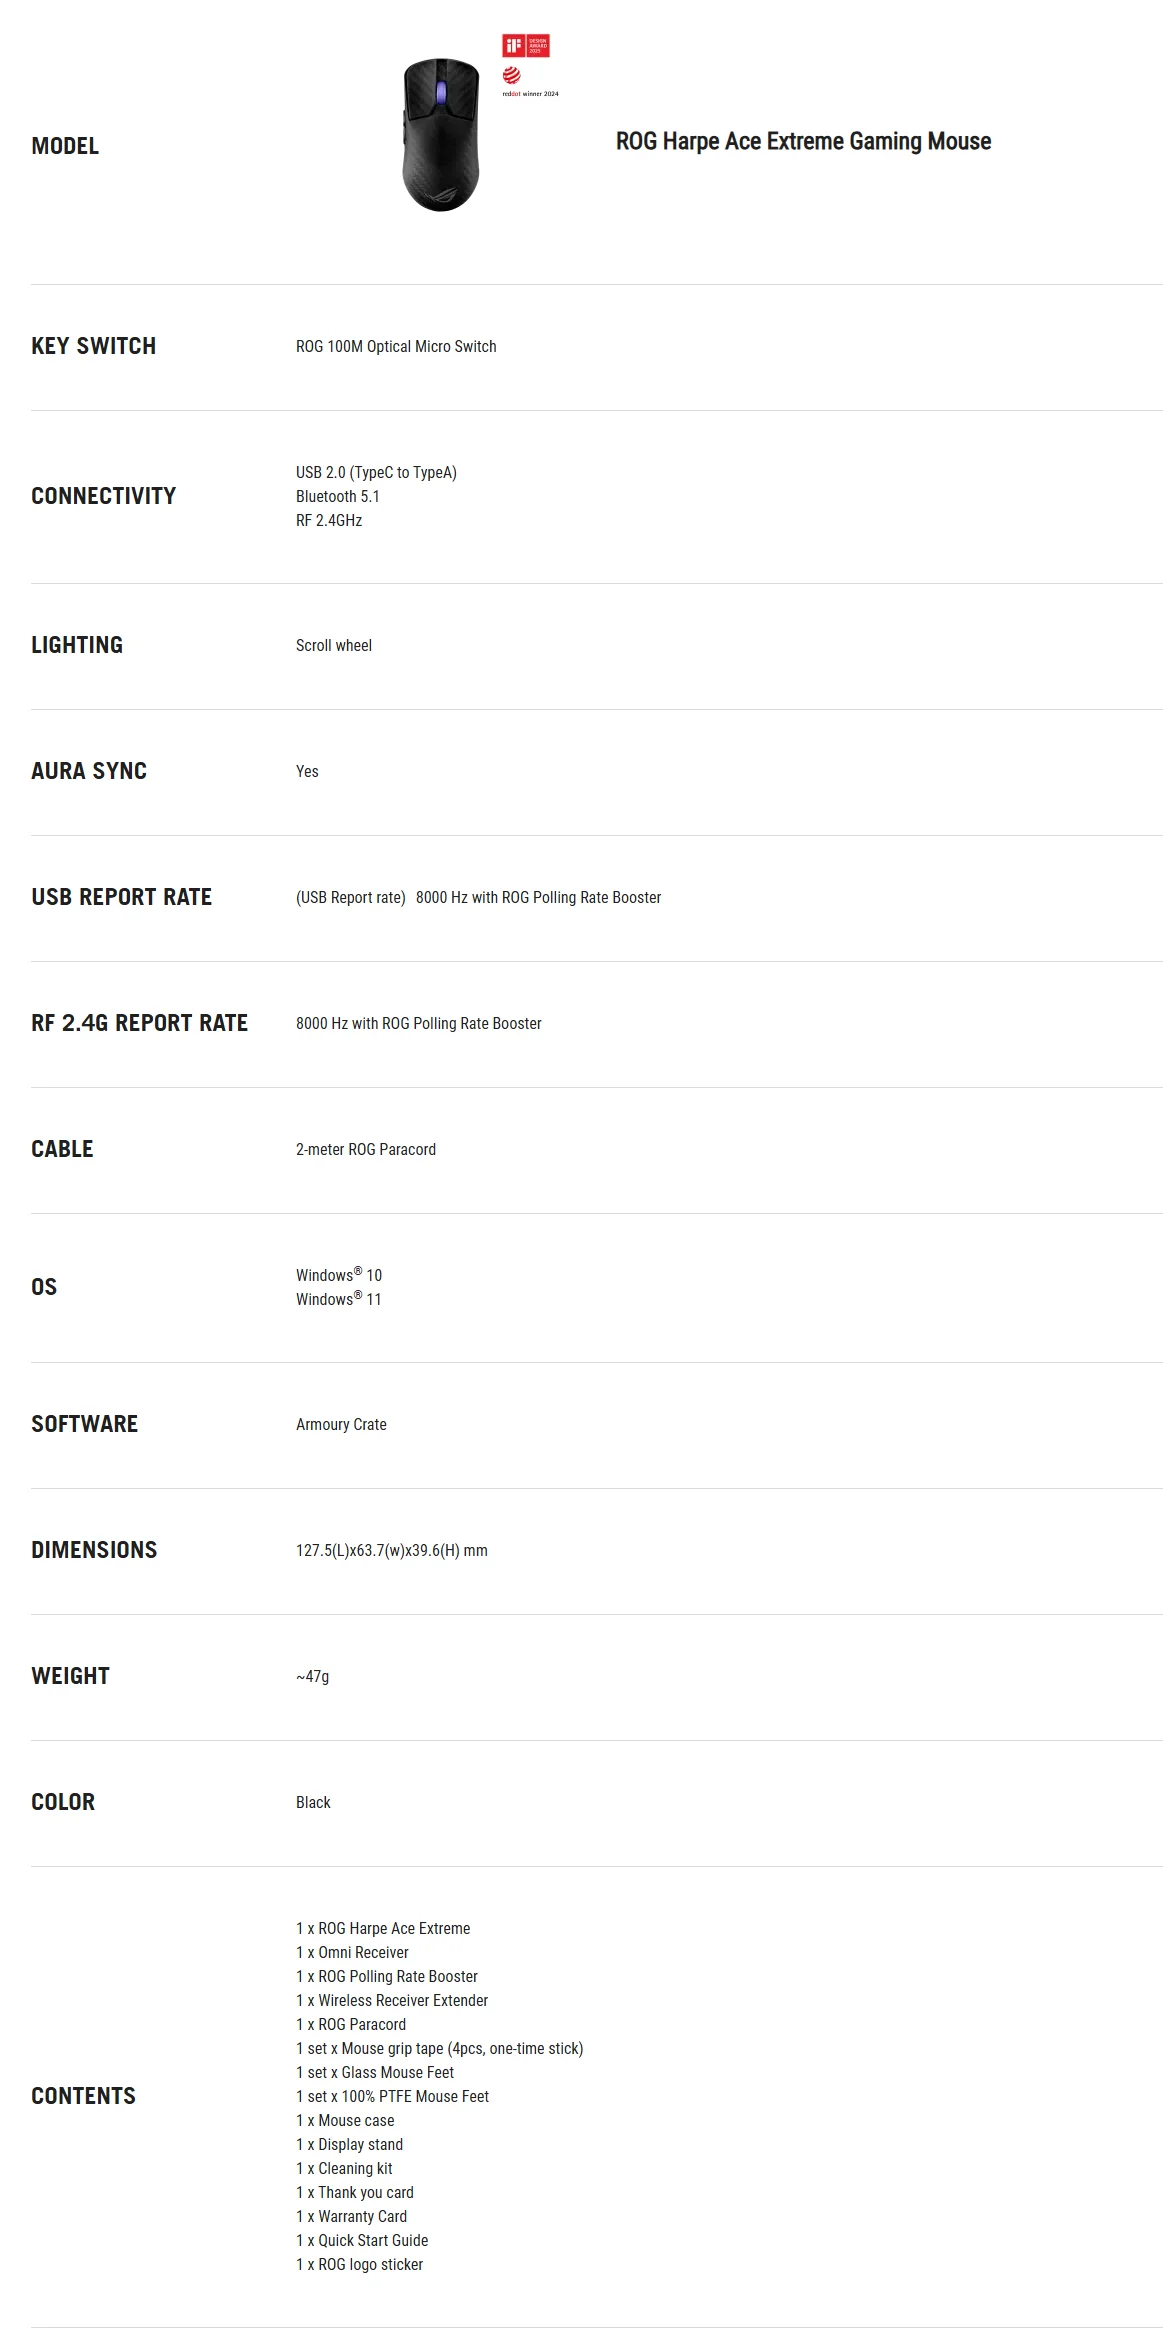
Task: Click the ~47g weight value
Action: tap(313, 1676)
